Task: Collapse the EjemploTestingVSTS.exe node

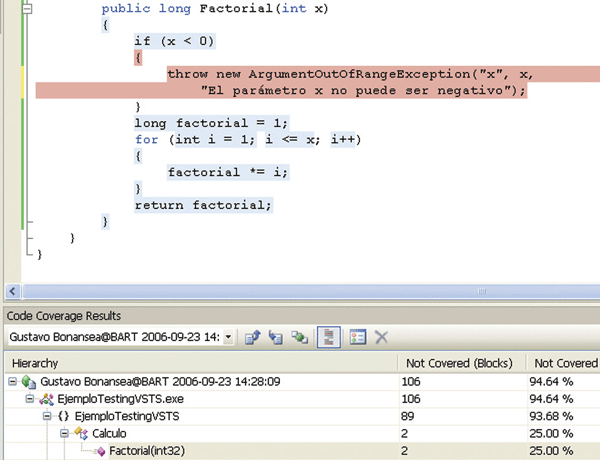Action: [28, 399]
